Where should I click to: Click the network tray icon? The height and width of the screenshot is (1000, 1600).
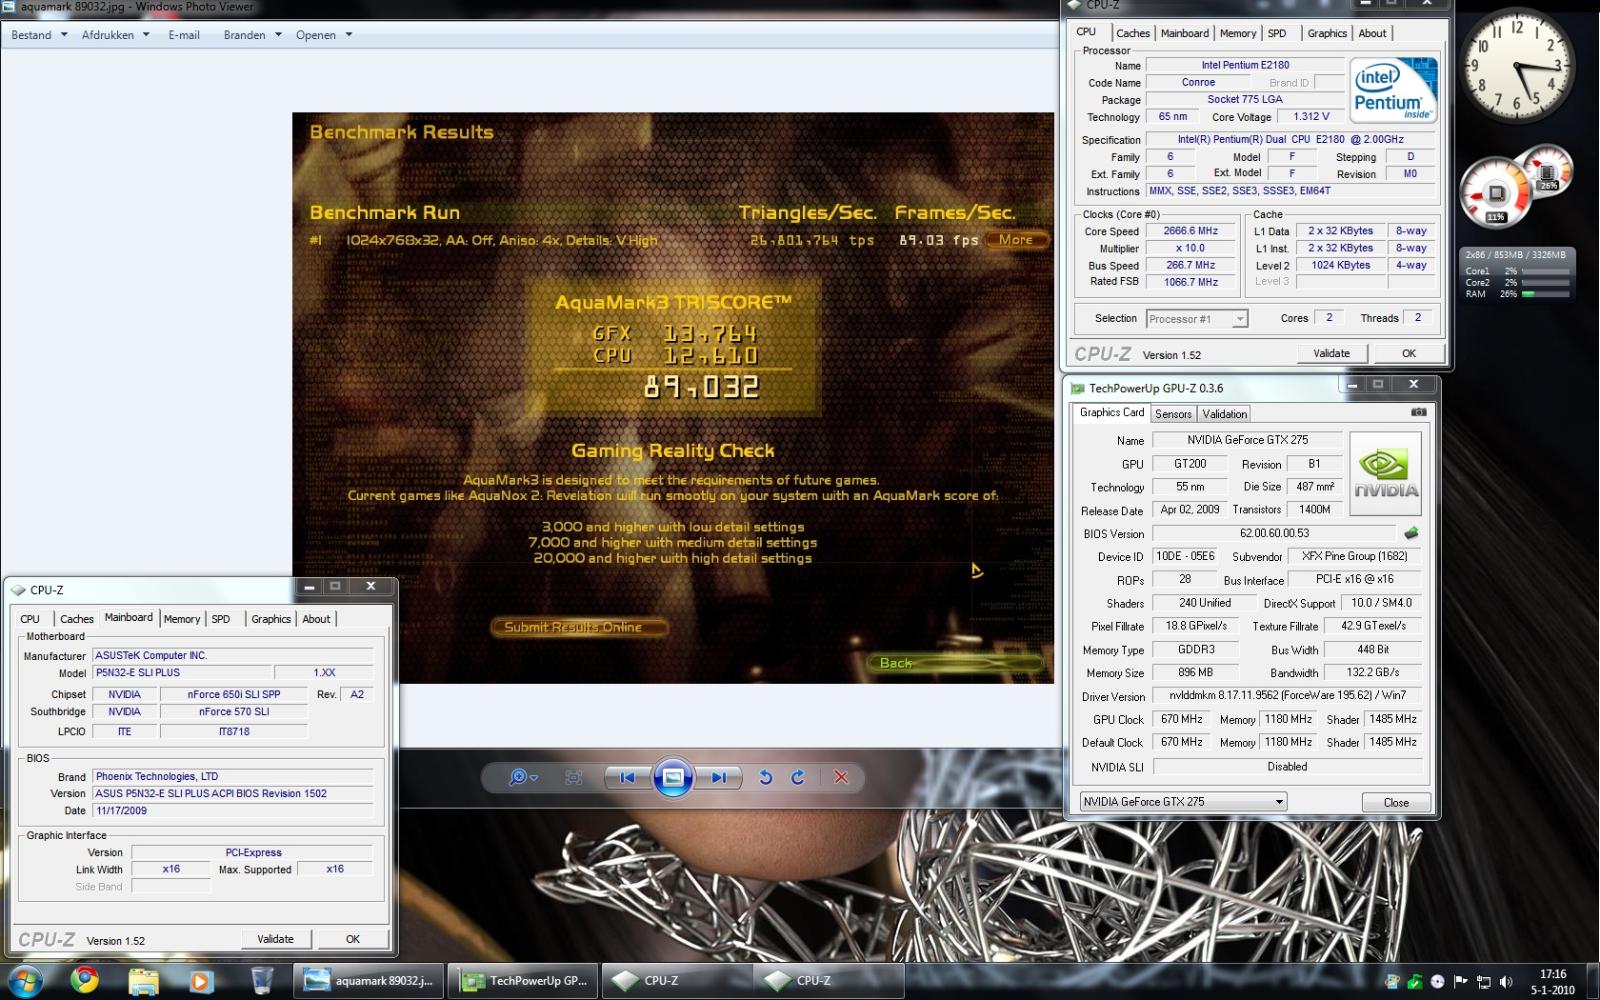pyautogui.click(x=1483, y=982)
